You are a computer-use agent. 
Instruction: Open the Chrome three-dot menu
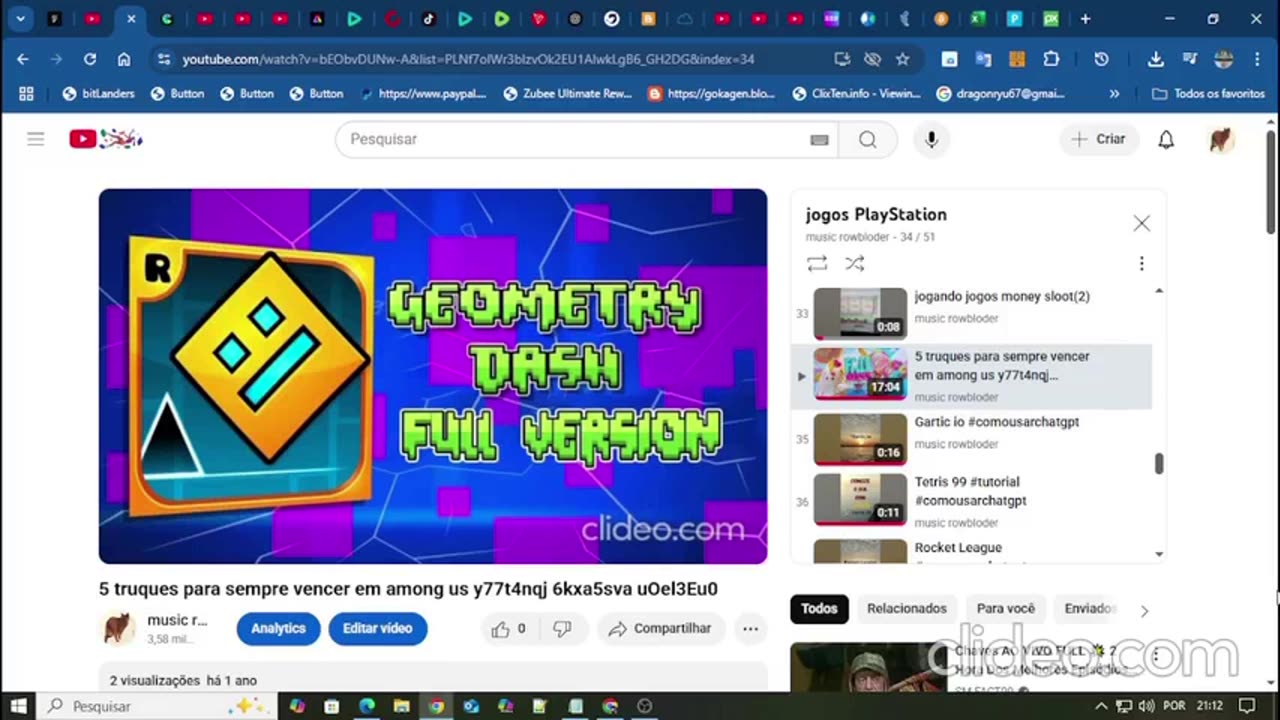pos(1257,59)
